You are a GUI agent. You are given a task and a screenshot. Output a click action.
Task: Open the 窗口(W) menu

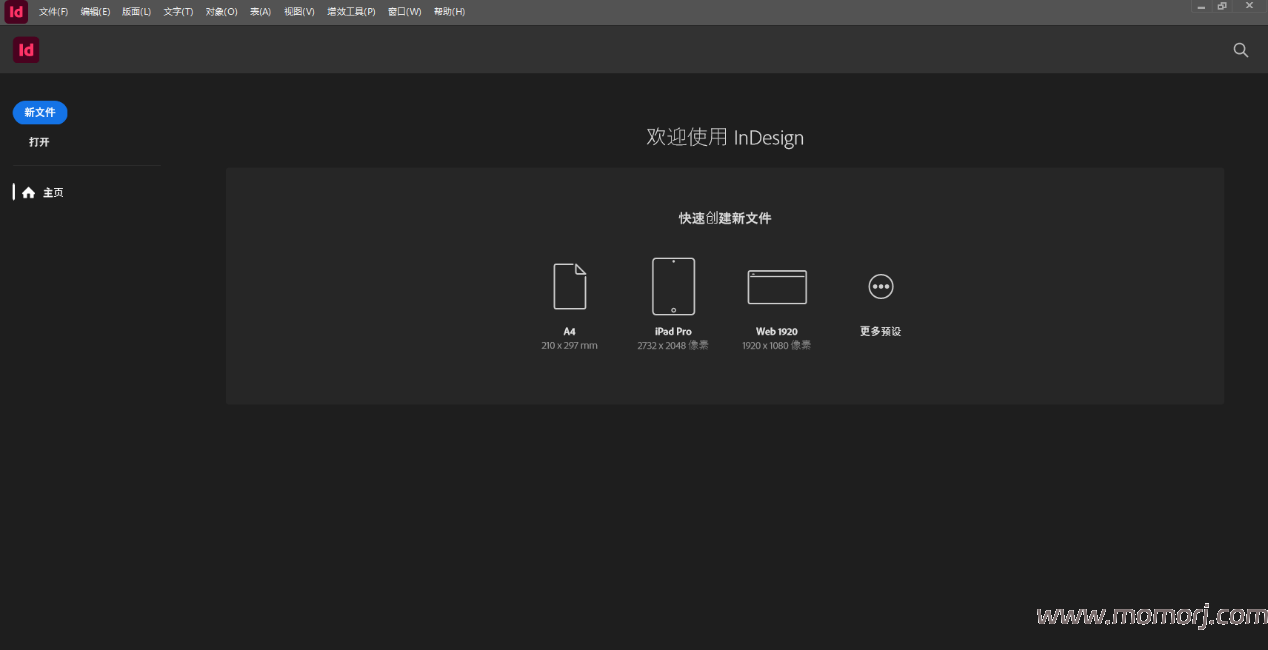(x=404, y=12)
